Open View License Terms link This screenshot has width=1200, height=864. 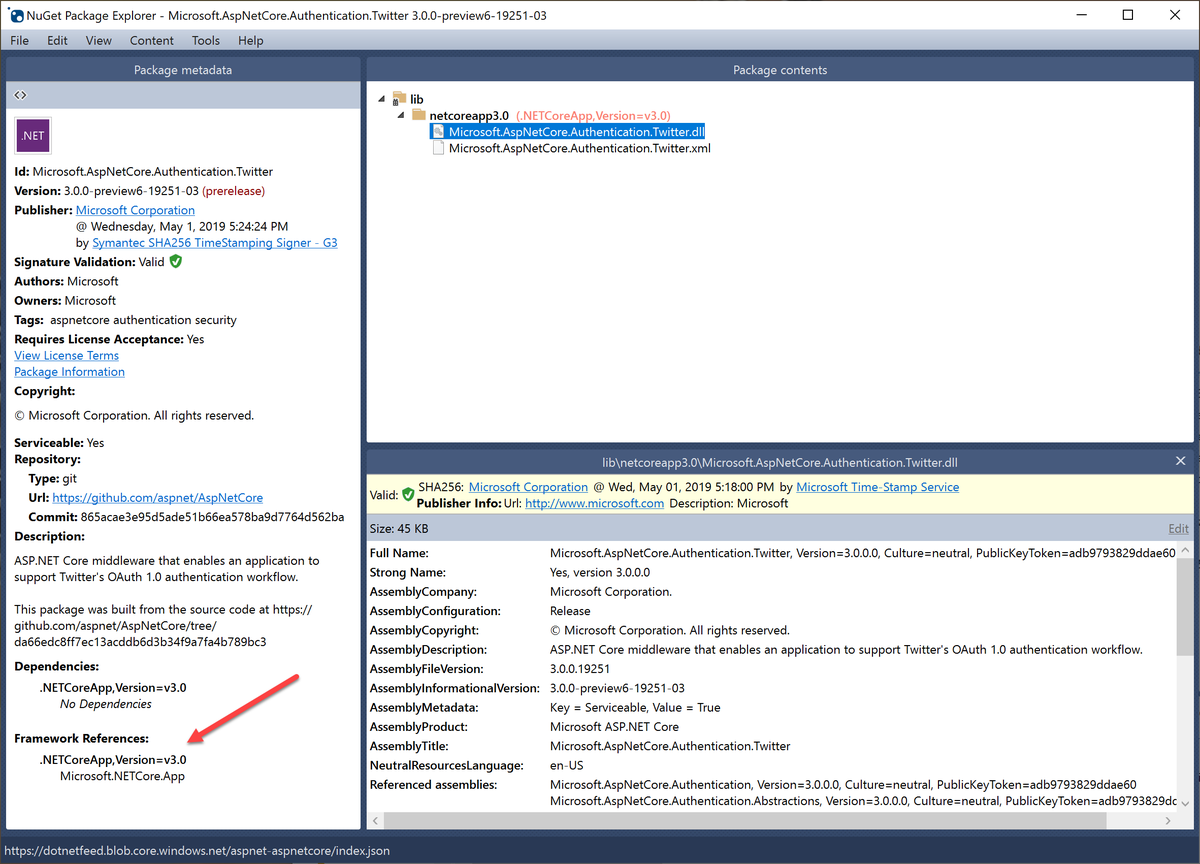pyautogui.click(x=66, y=355)
